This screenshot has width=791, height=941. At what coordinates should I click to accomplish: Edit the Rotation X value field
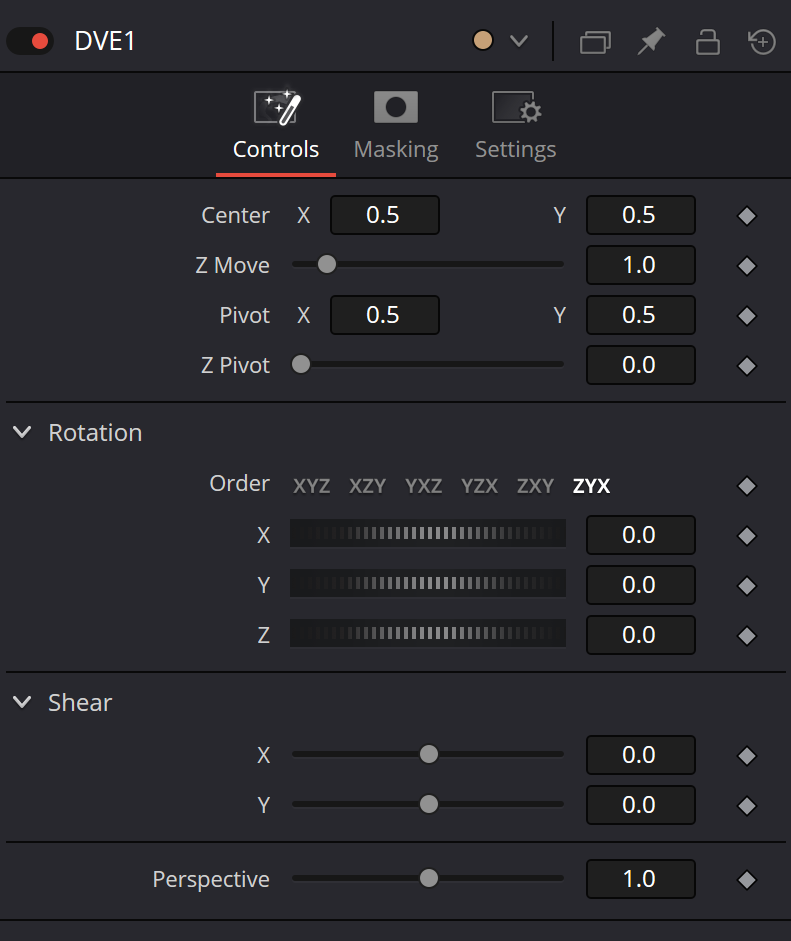pos(640,535)
